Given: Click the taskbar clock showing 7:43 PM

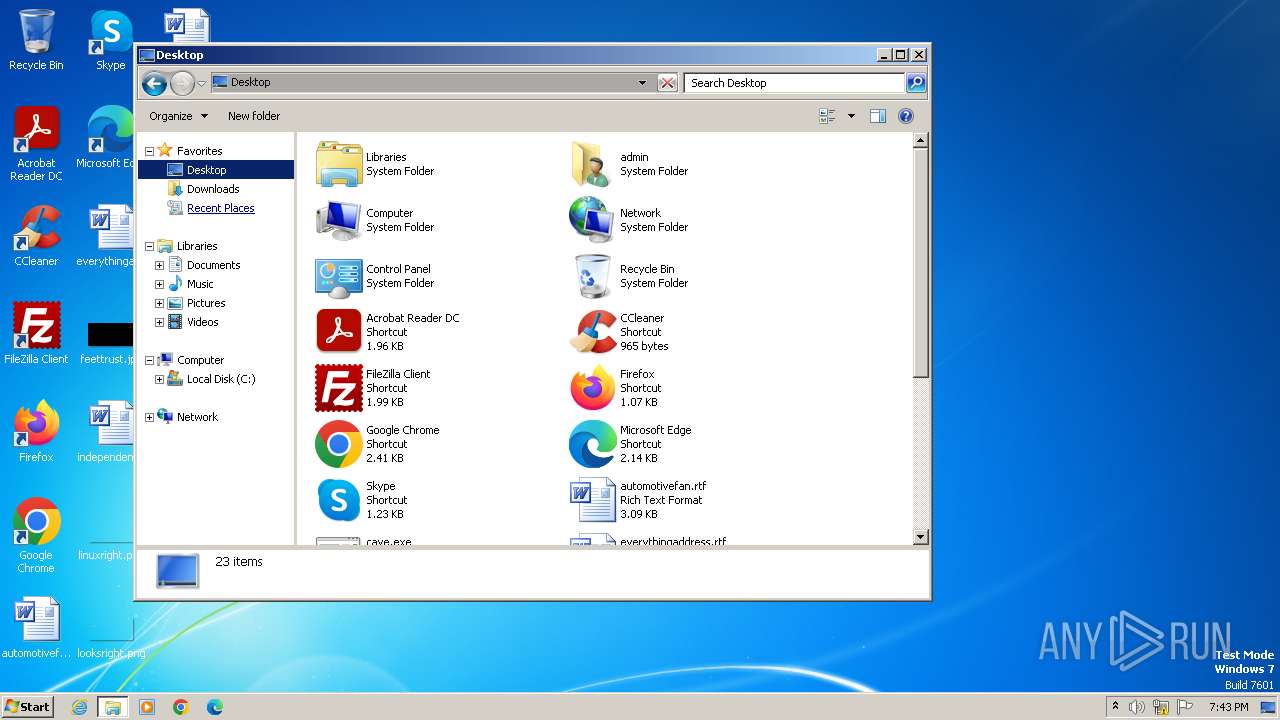Looking at the screenshot, I should [1228, 707].
